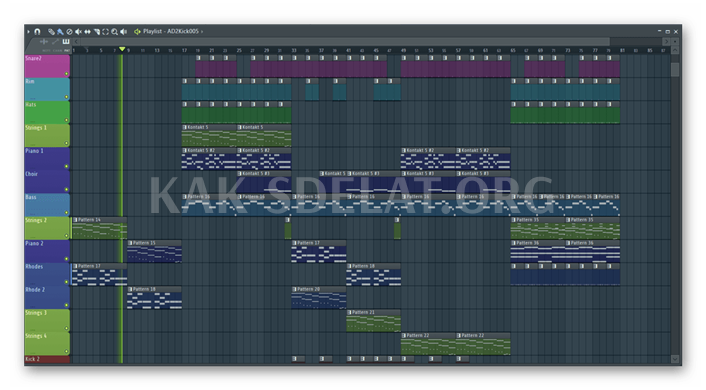Select the dashed-box Select tool

[105, 32]
